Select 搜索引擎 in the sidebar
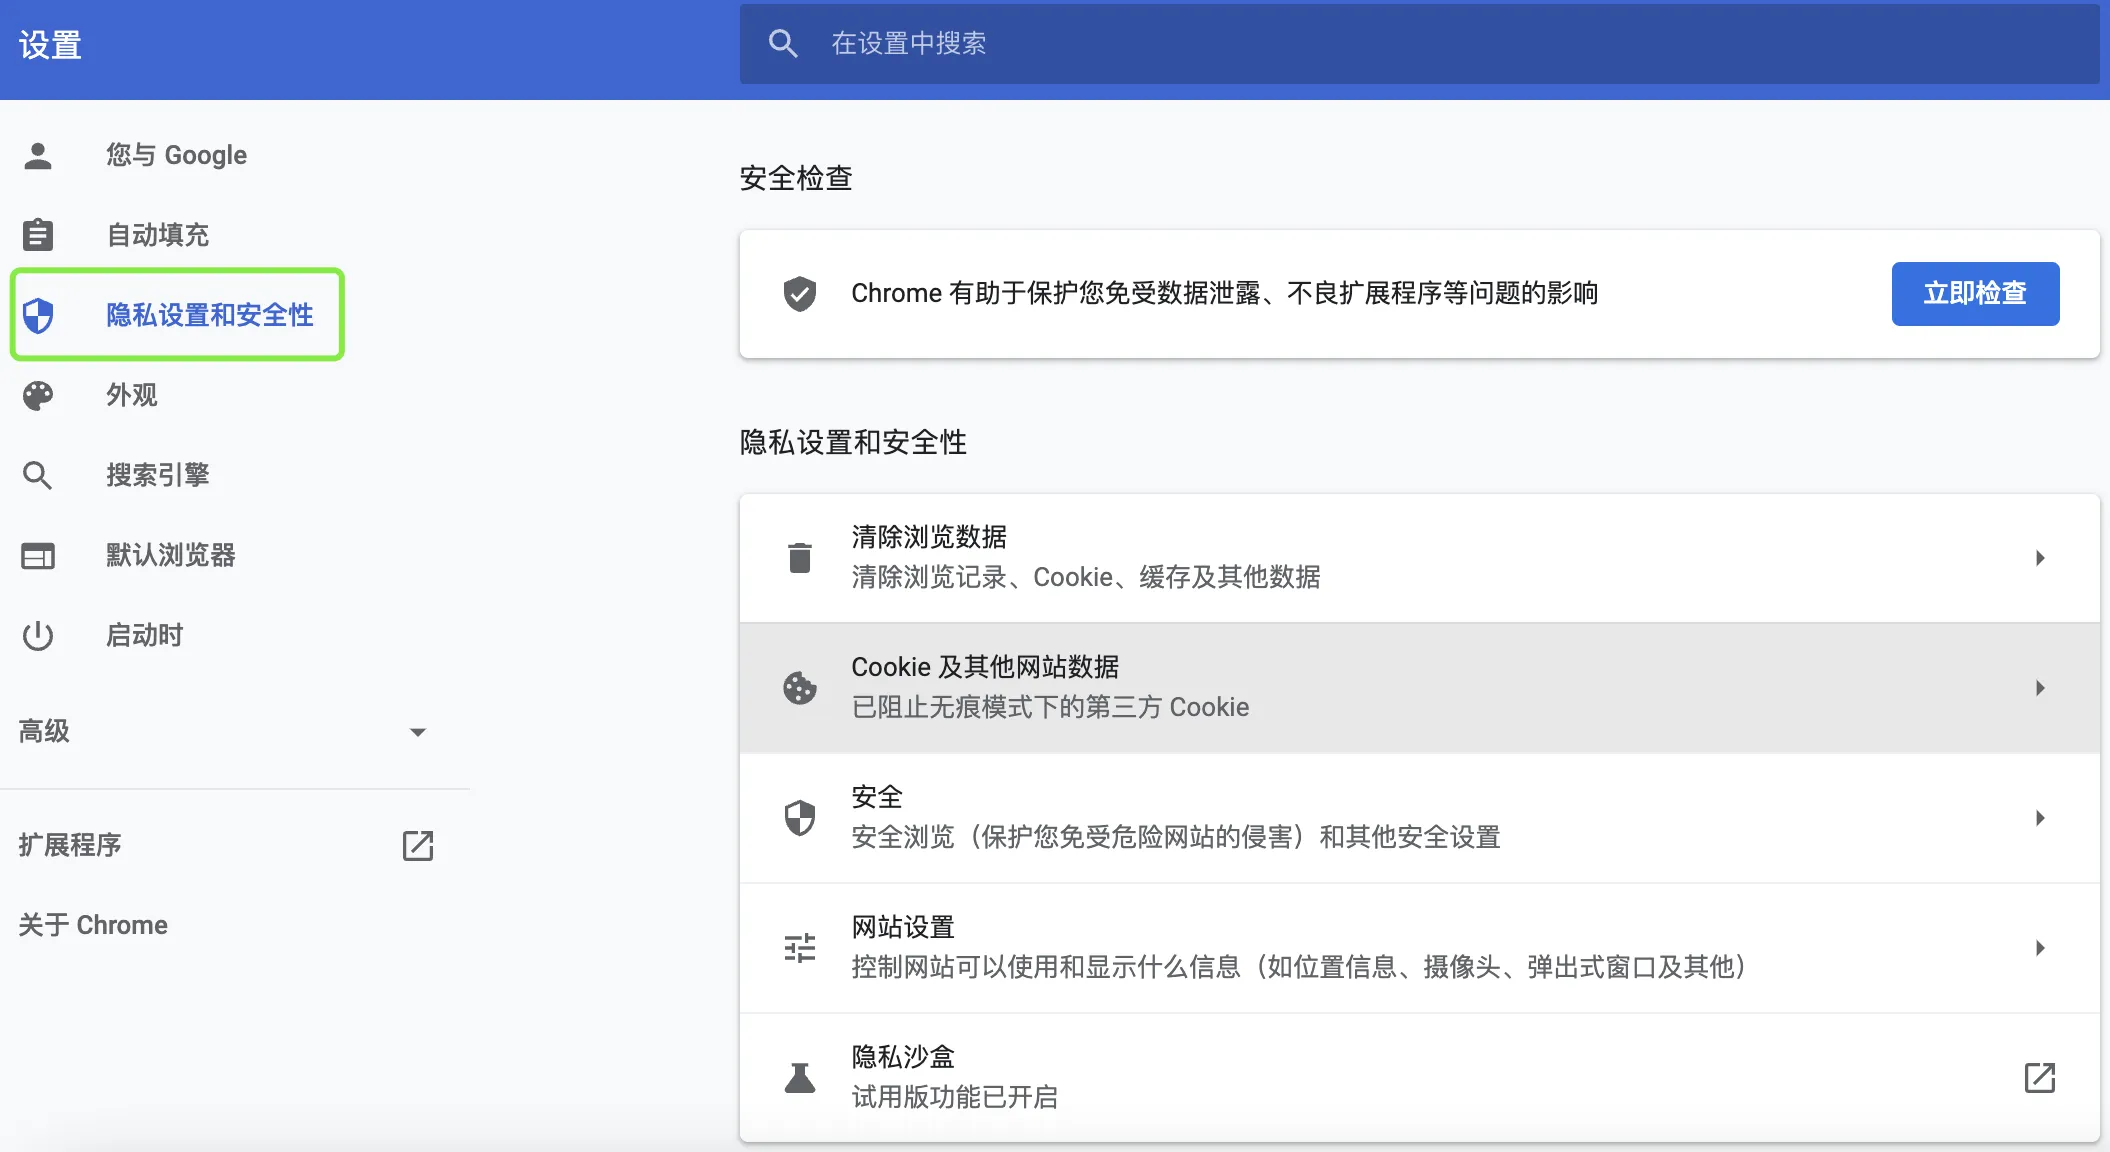 158,475
